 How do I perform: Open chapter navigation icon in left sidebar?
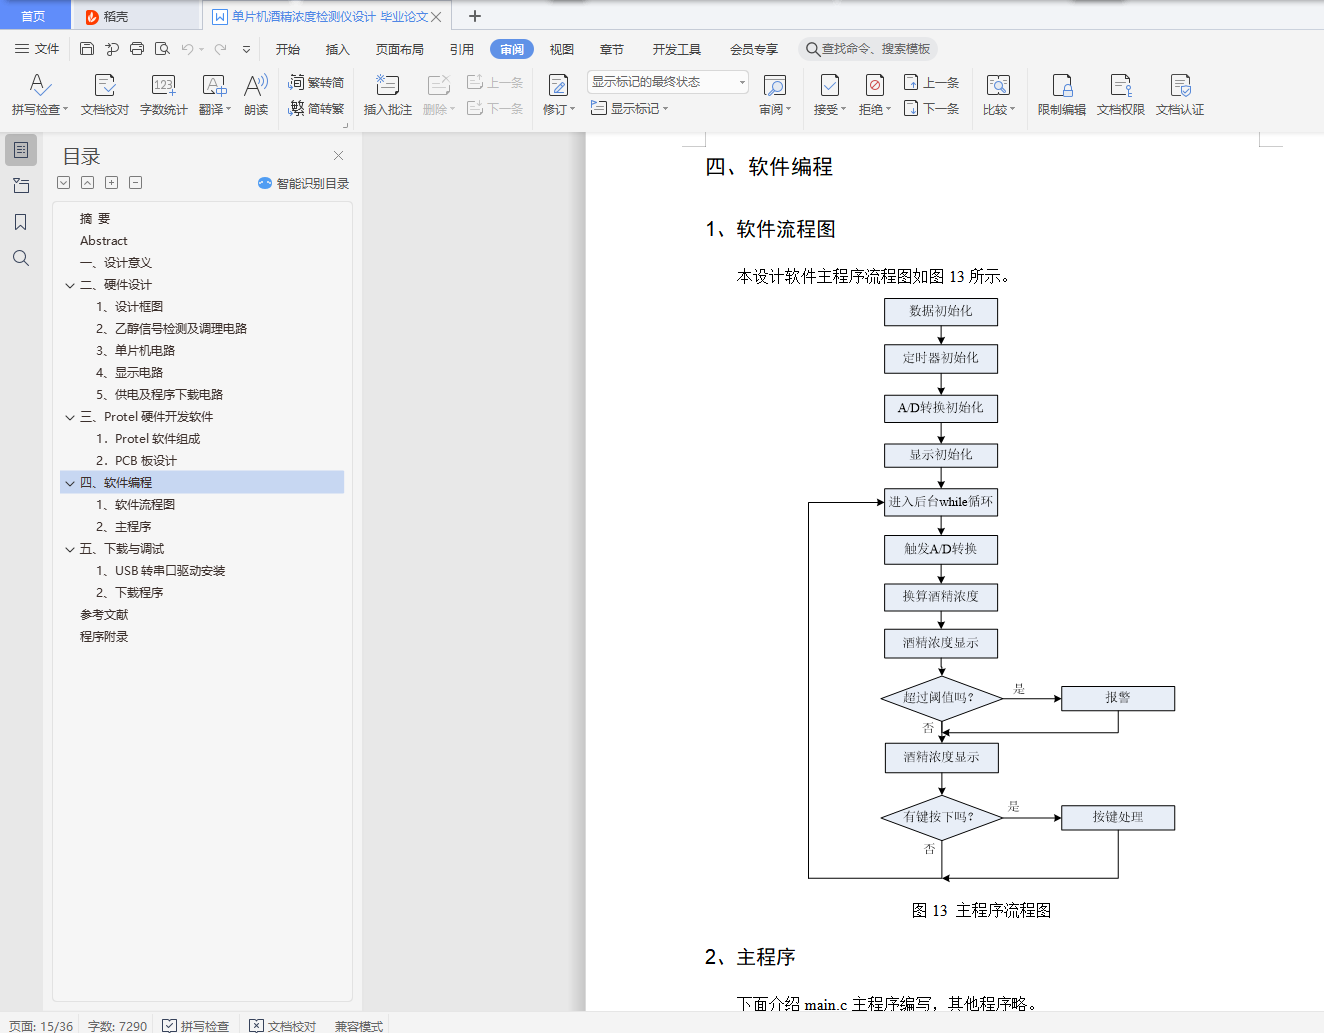21,186
